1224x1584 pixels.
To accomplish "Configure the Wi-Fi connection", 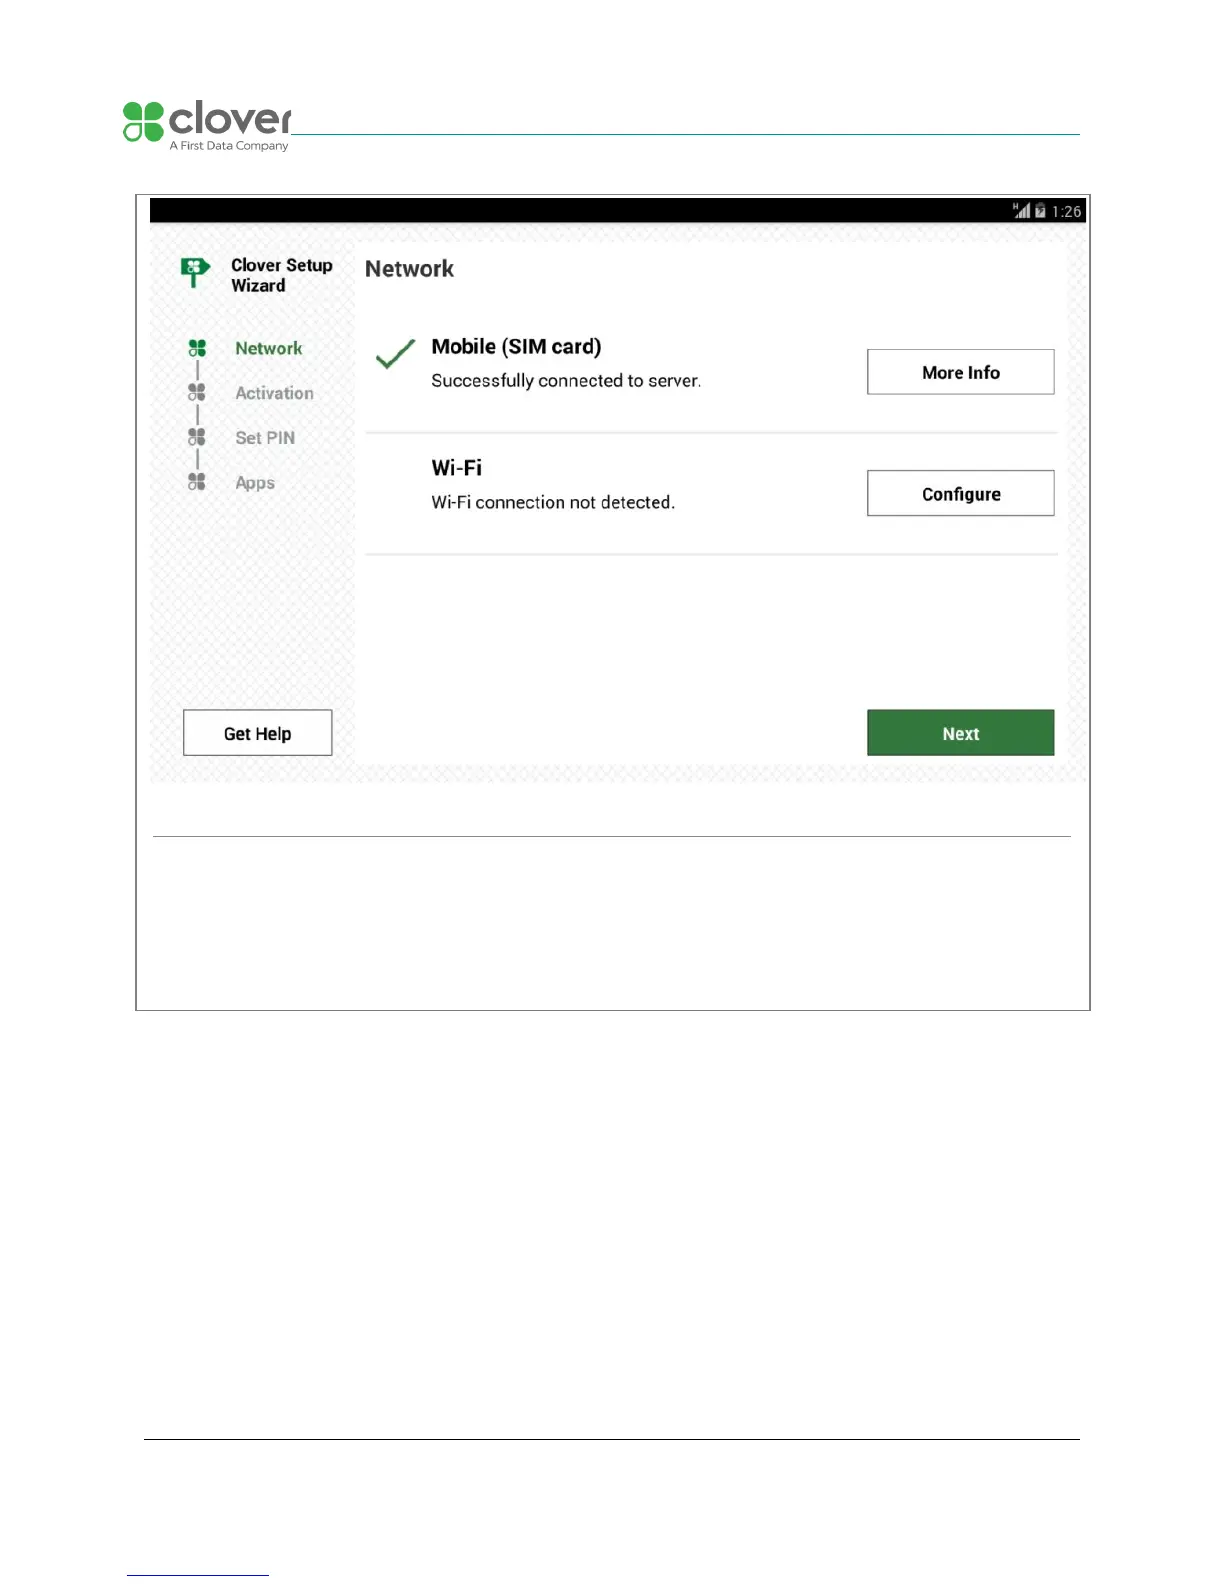I will click(960, 493).
